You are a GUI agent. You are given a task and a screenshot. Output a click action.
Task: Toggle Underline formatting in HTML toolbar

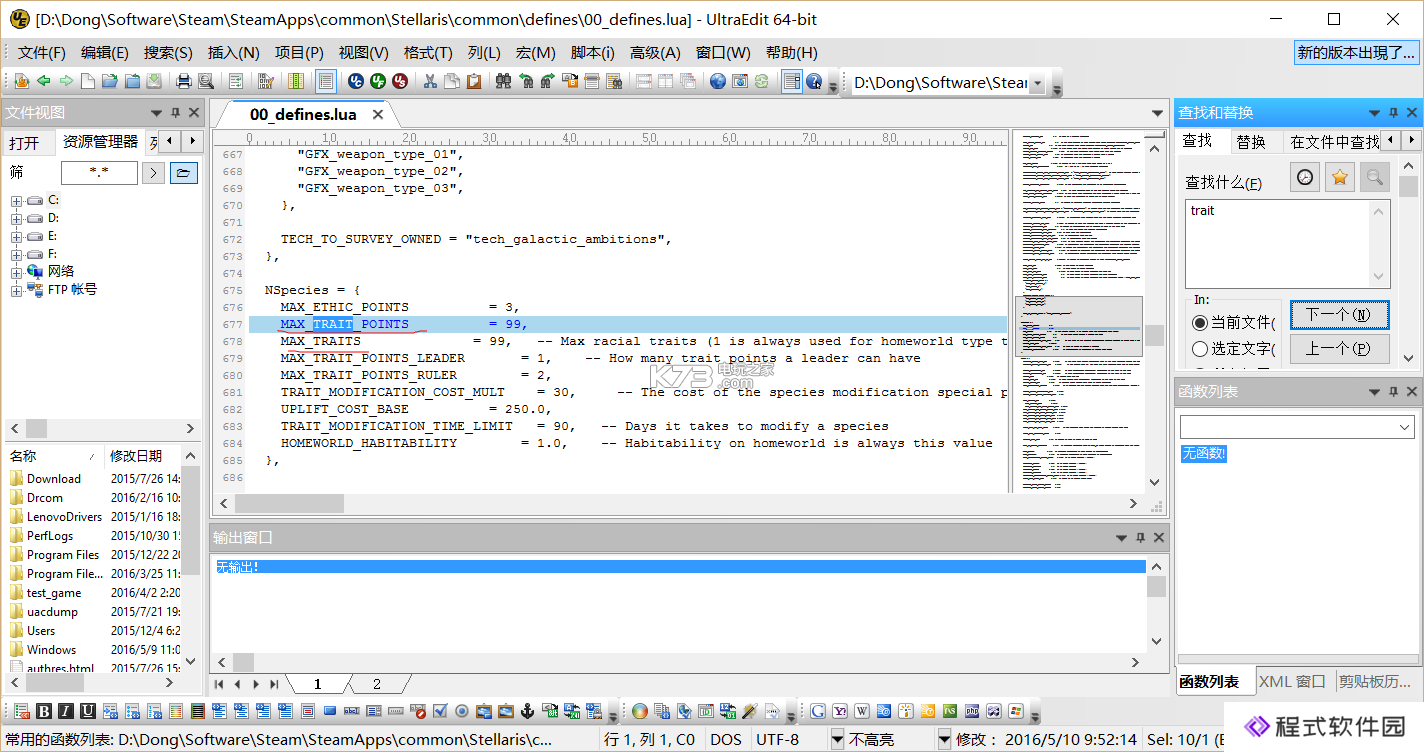click(88, 711)
